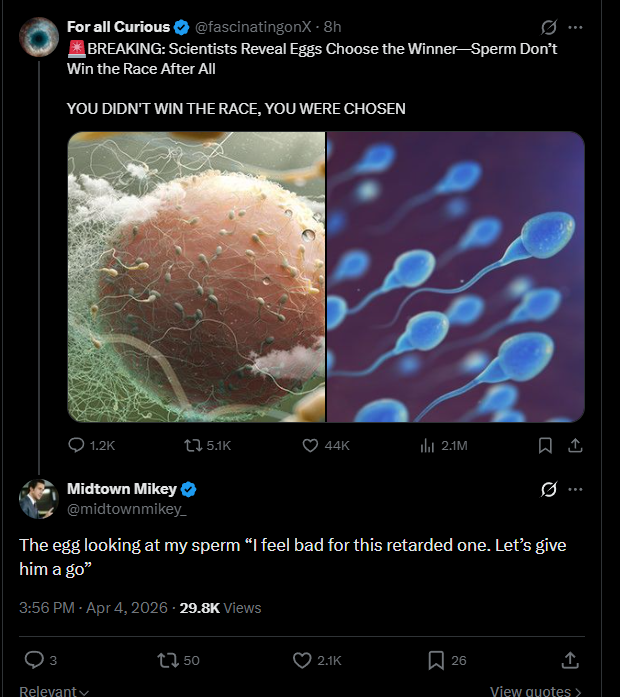
Task: Open more options on For all Curious post
Action: (x=574, y=27)
